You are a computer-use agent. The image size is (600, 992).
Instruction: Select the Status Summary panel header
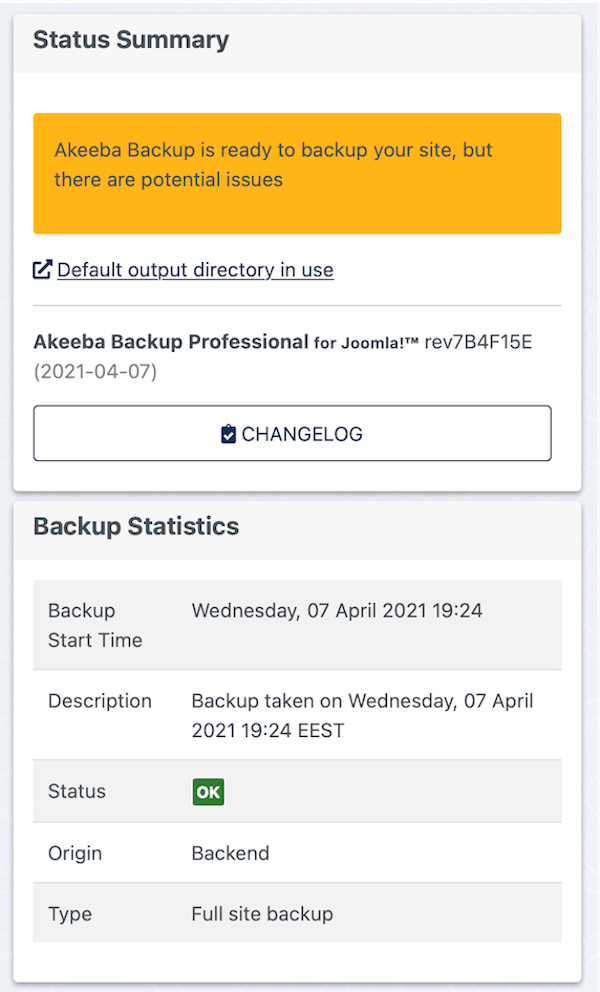click(297, 43)
